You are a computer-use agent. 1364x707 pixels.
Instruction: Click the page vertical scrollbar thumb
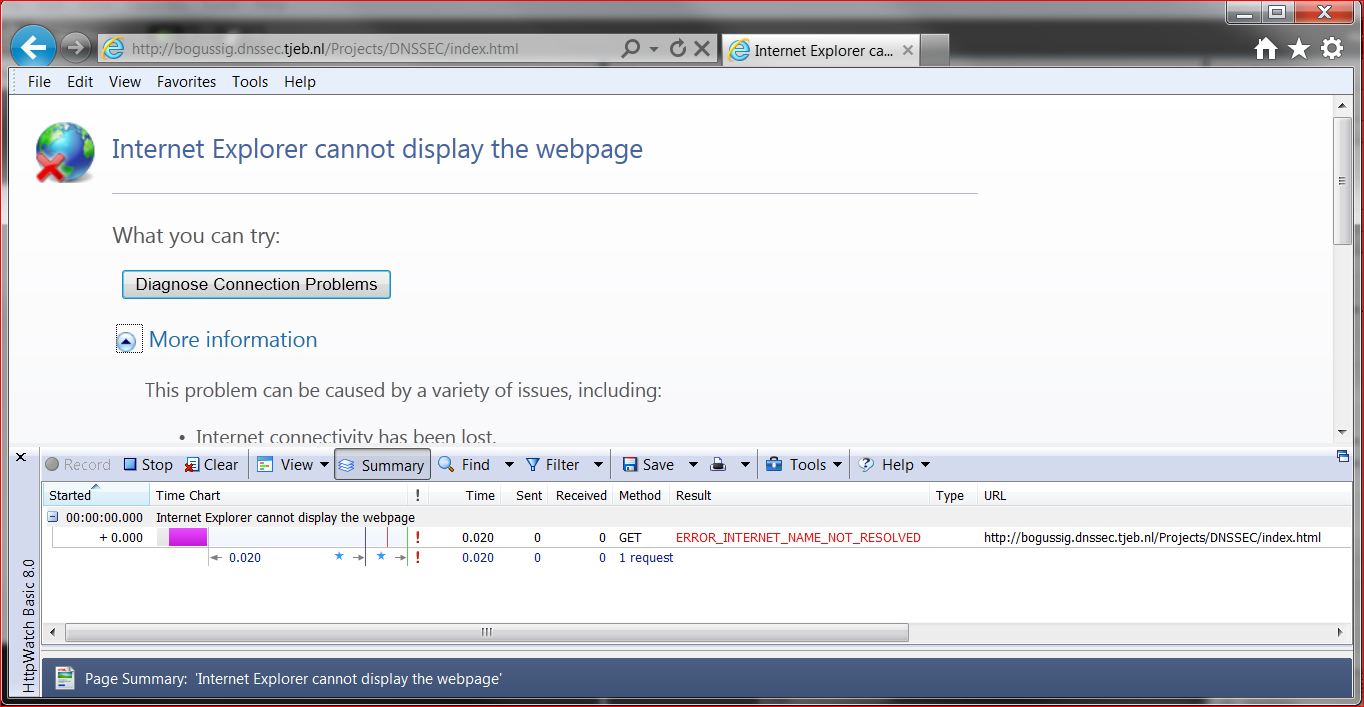tap(1342, 180)
